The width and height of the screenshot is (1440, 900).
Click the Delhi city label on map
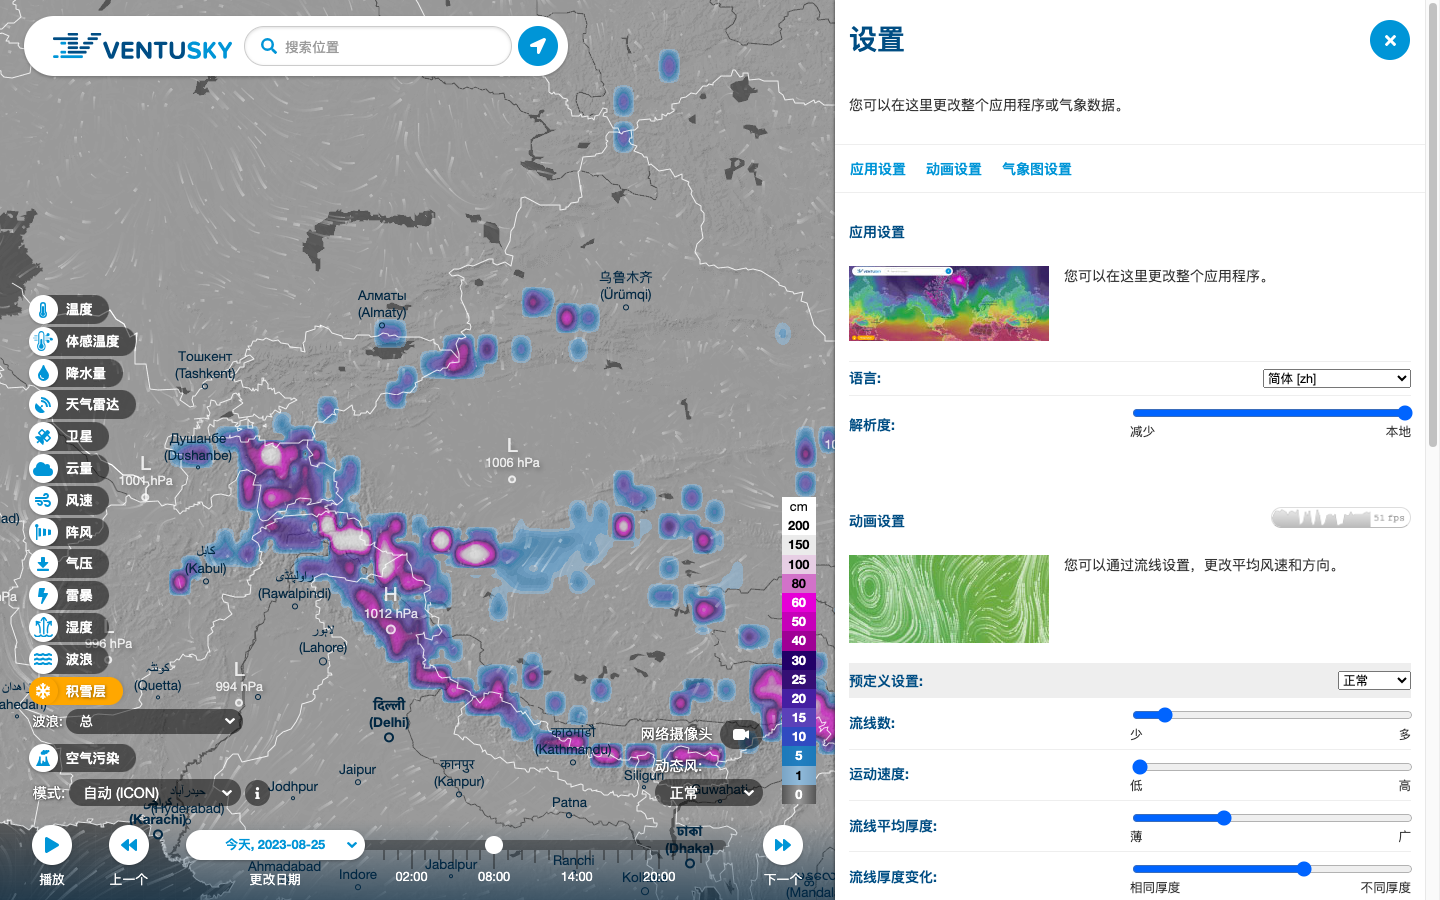click(x=389, y=713)
